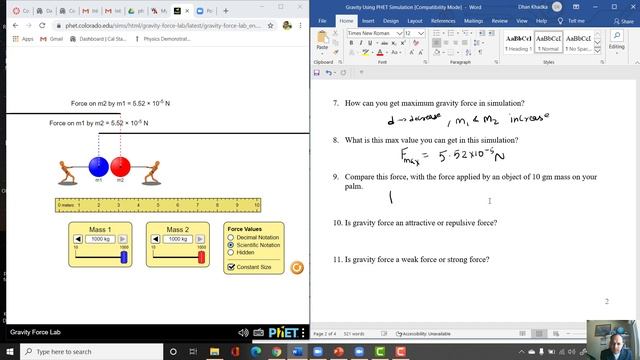Open Gmail bookmark in Chrome

[51, 39]
